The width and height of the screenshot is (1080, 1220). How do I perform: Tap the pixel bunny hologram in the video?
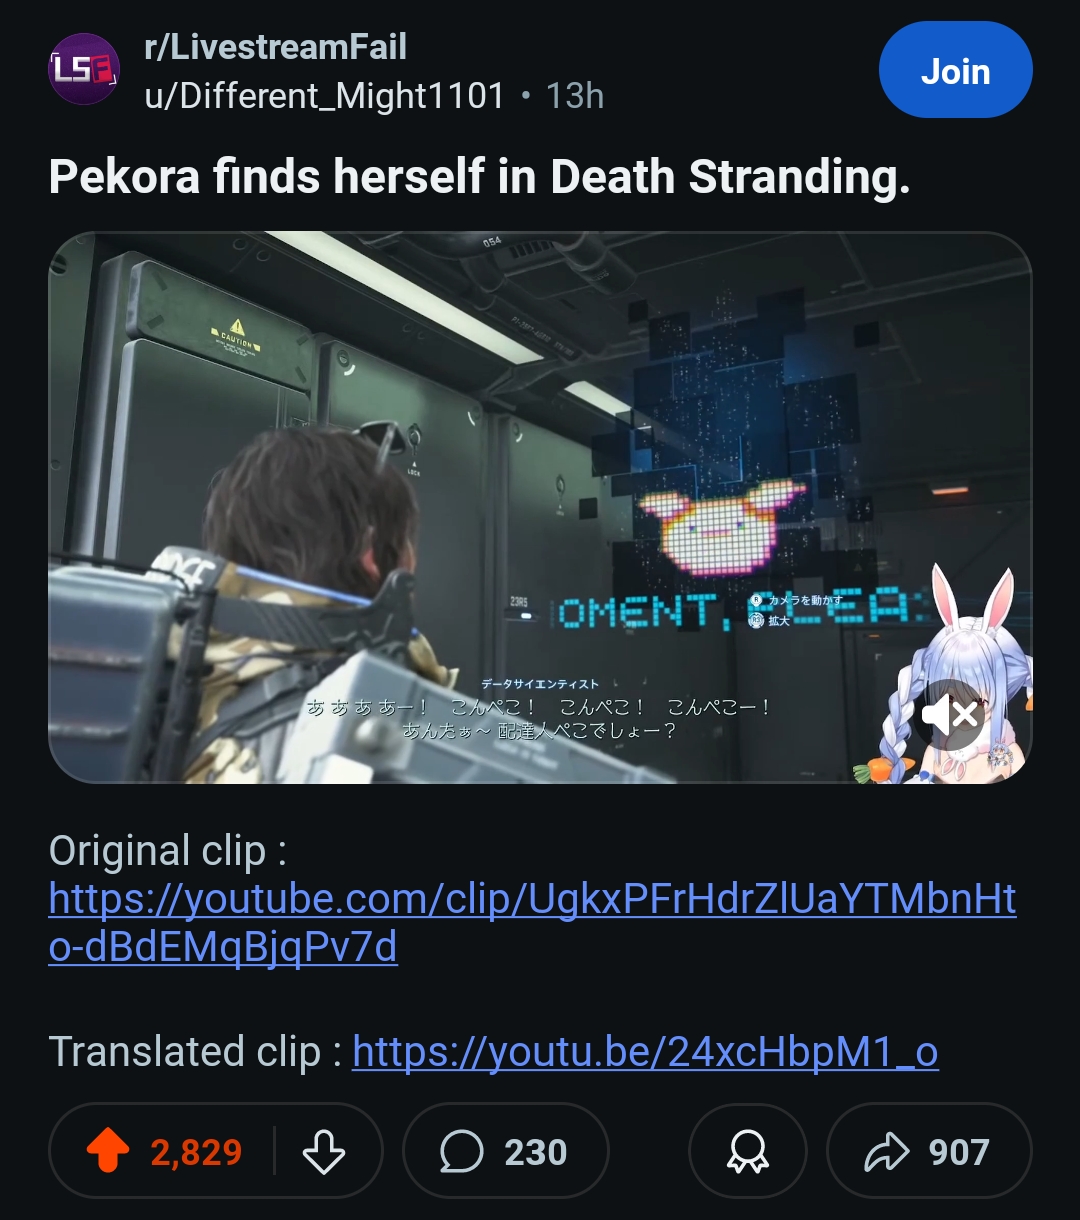(722, 526)
